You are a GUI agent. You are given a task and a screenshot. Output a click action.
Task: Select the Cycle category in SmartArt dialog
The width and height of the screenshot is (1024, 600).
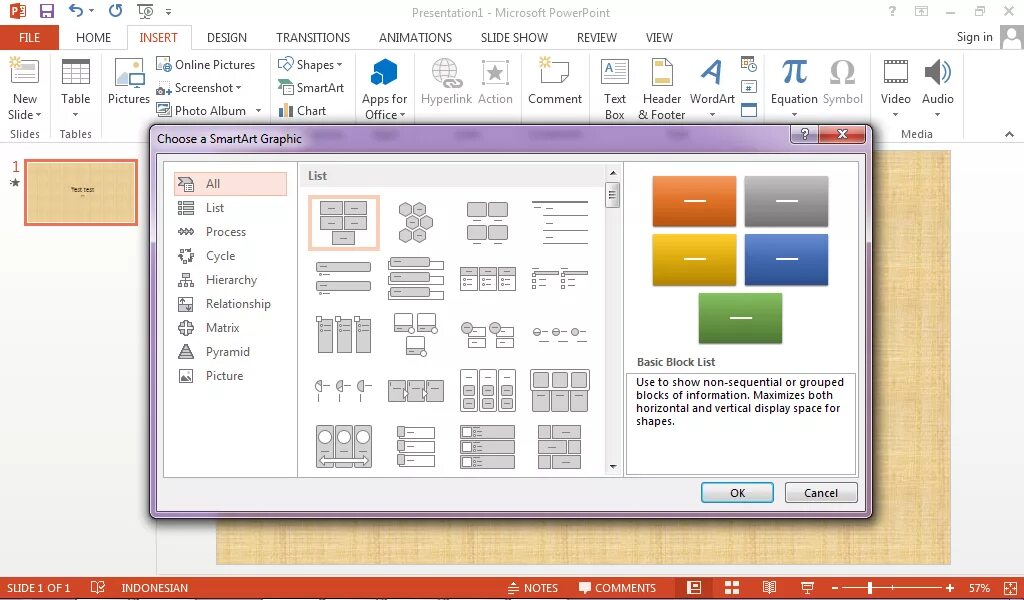[231, 256]
